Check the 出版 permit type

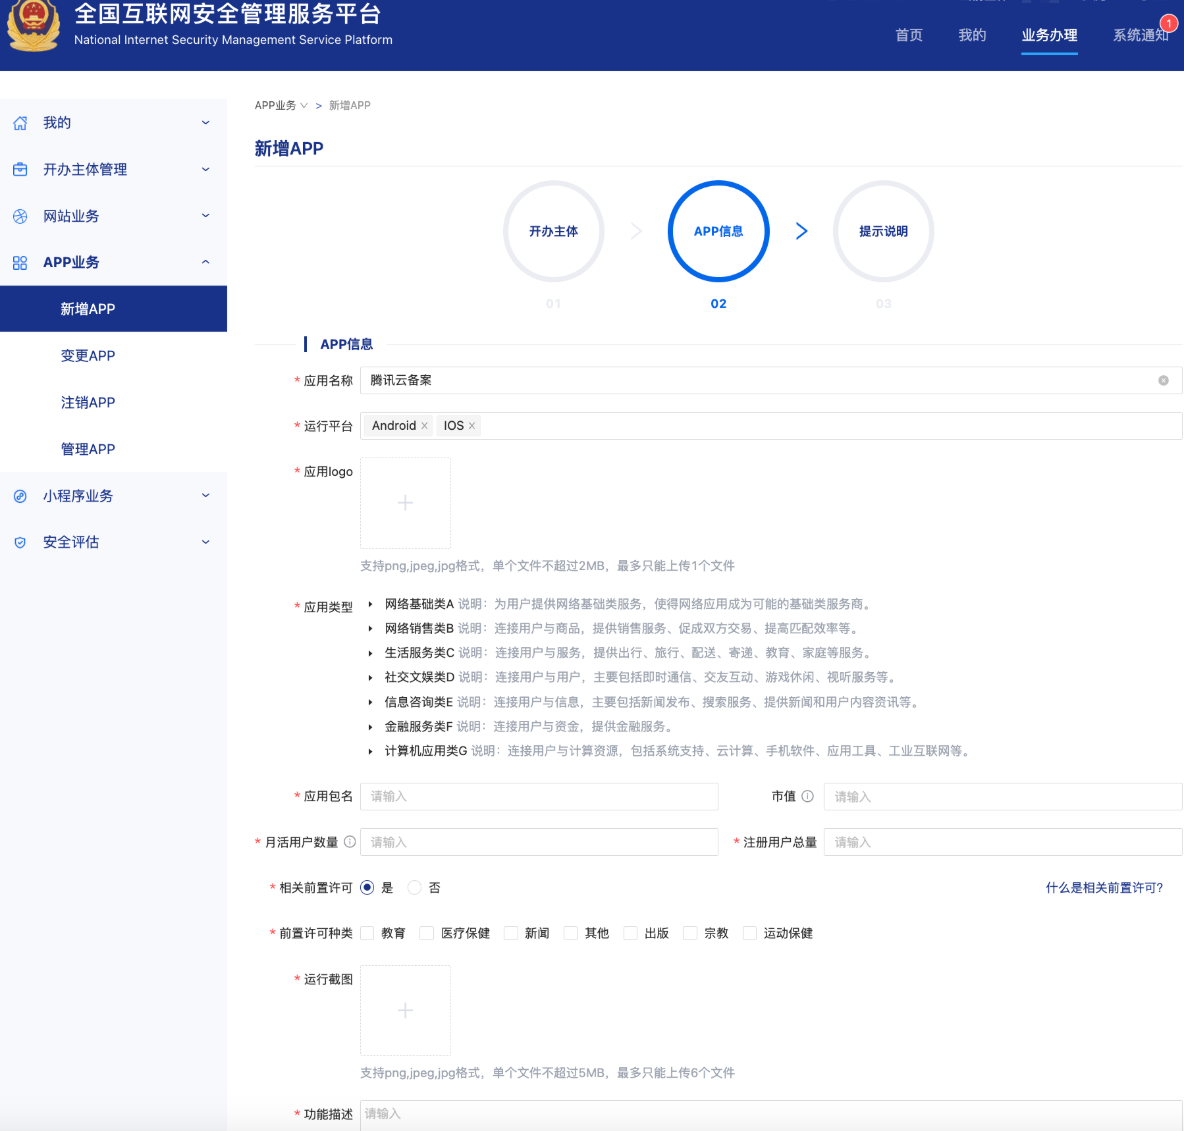click(631, 933)
